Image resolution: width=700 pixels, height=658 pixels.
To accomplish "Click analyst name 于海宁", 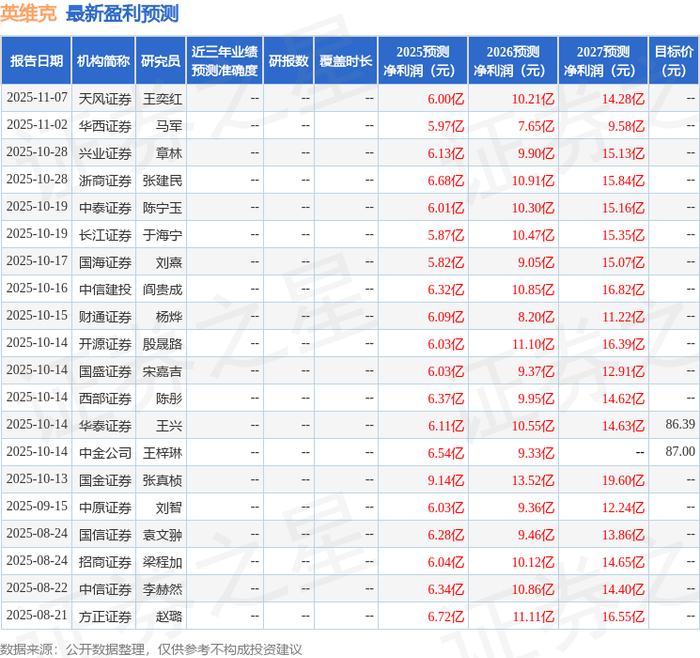I will coord(162,235).
